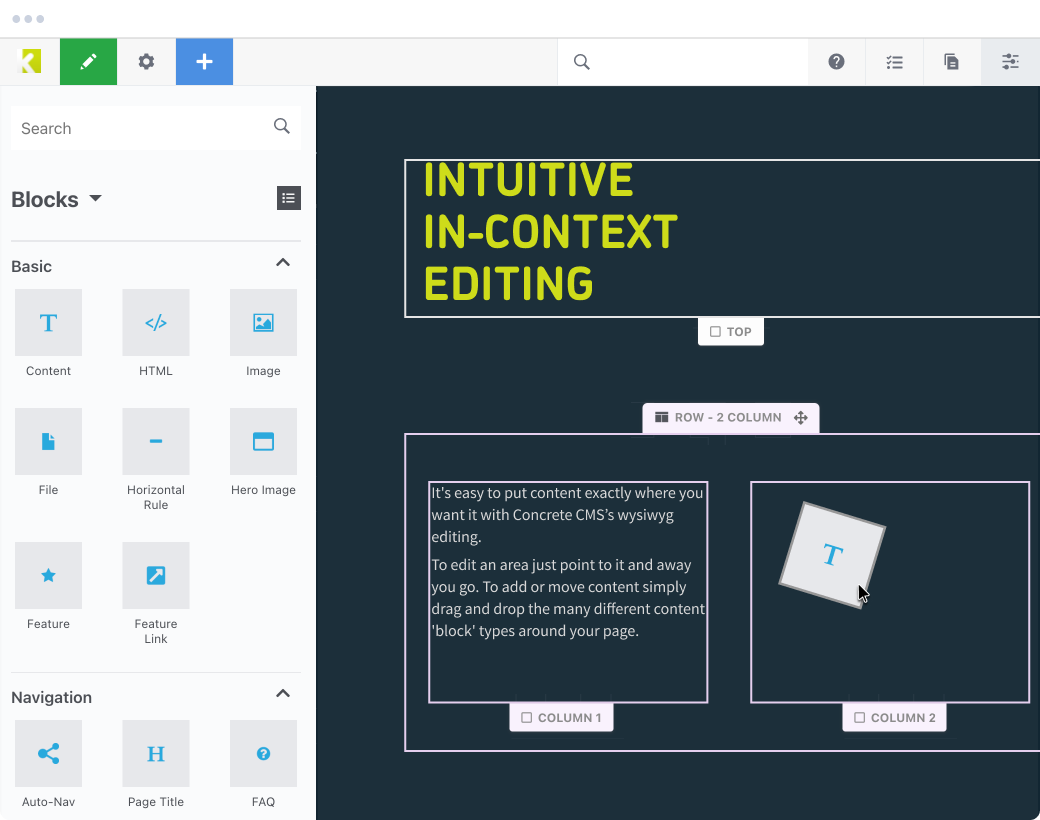Select the Feature block
Viewport: 1040px width, 820px height.
tap(48, 586)
